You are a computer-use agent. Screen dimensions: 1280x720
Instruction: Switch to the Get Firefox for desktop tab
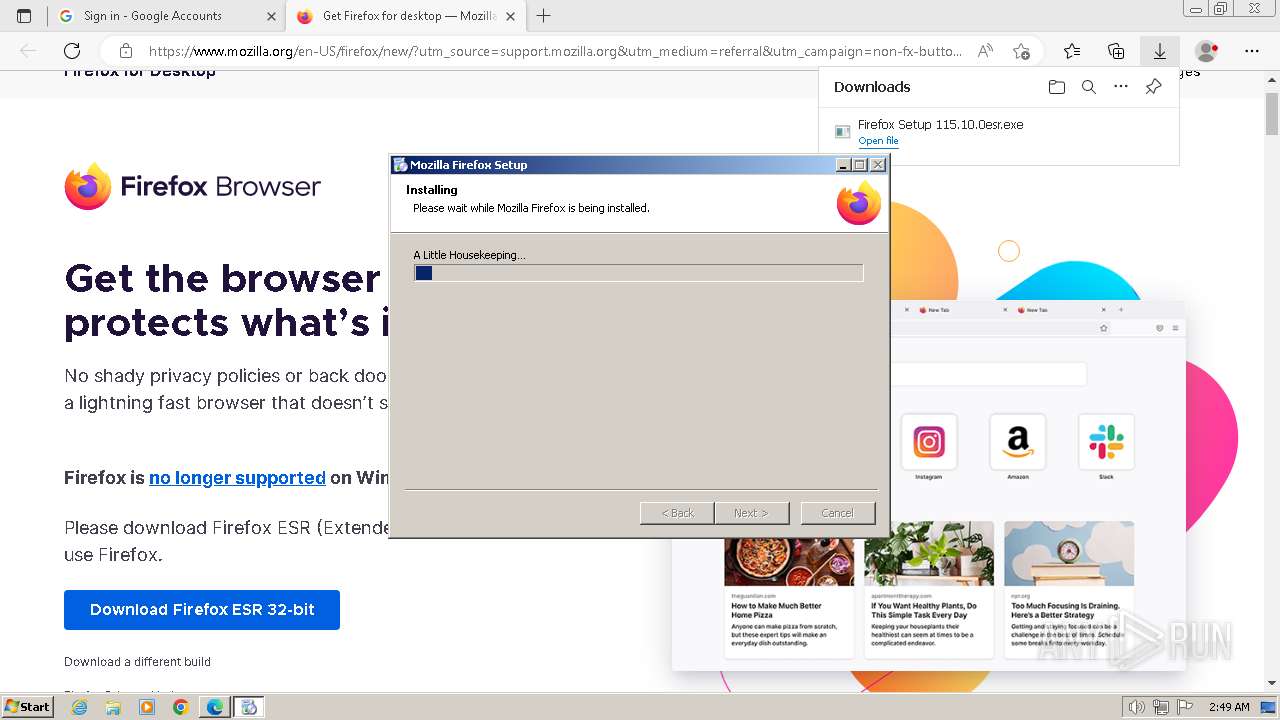pos(405,16)
